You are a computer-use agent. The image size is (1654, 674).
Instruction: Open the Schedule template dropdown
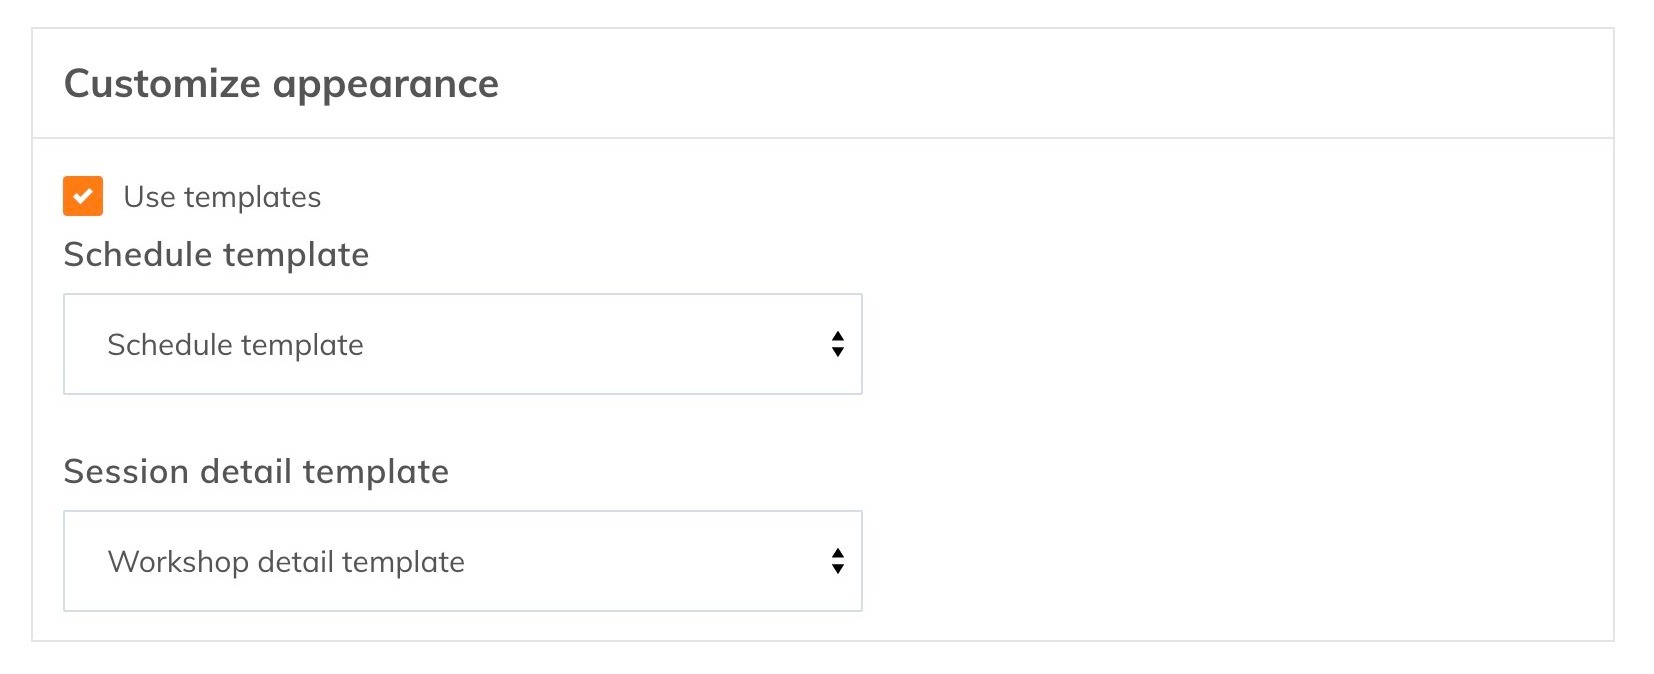pyautogui.click(x=462, y=344)
